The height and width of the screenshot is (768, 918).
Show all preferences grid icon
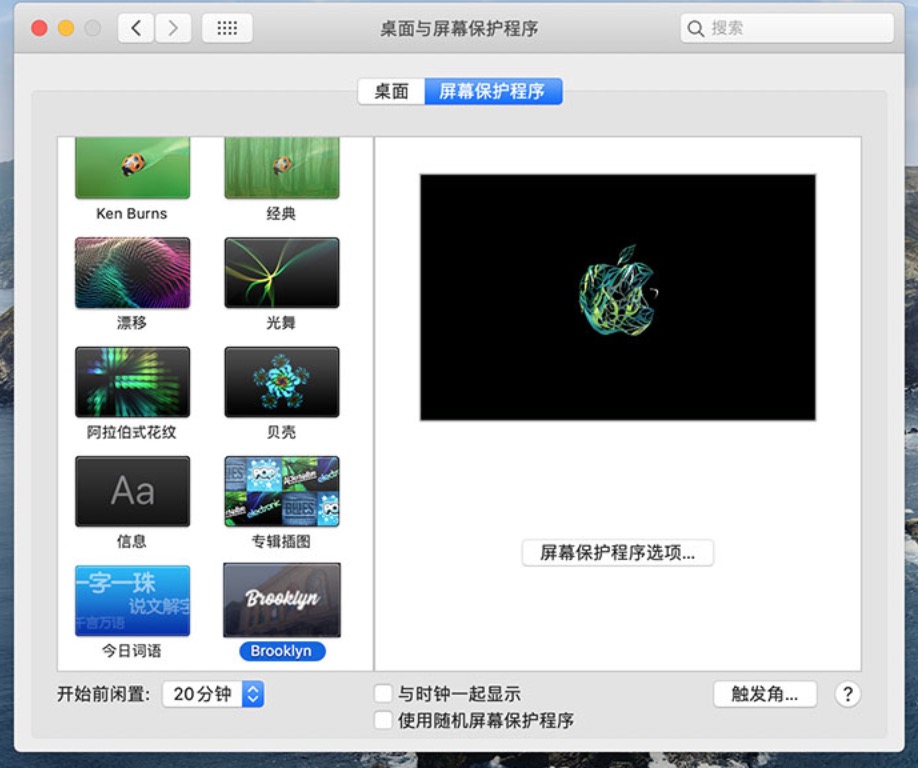(x=227, y=28)
